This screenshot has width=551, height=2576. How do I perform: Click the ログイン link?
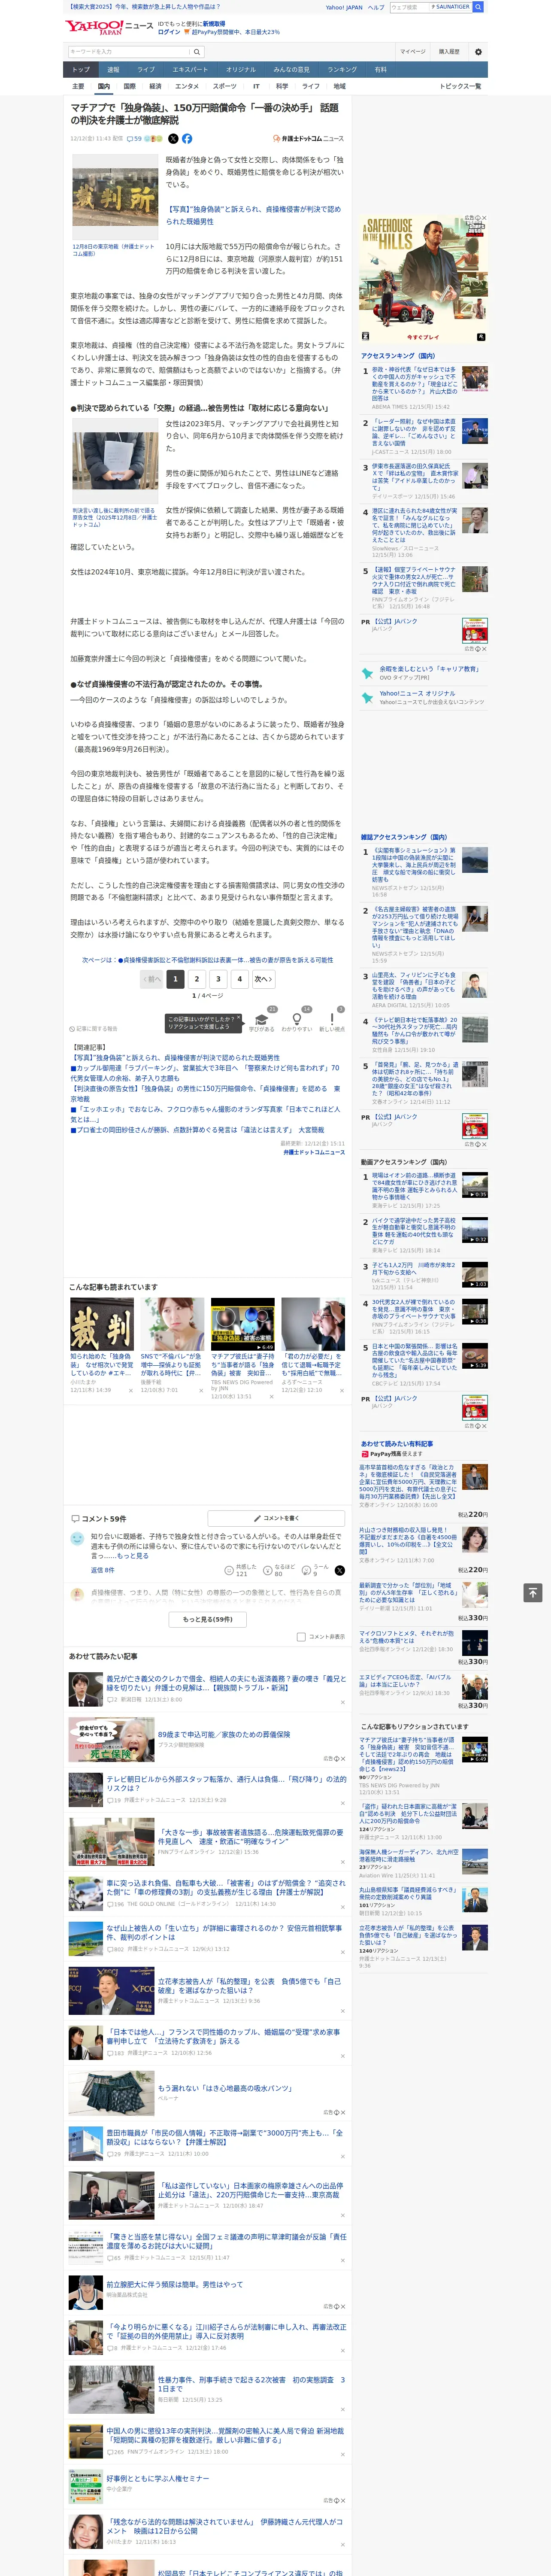coord(169,32)
